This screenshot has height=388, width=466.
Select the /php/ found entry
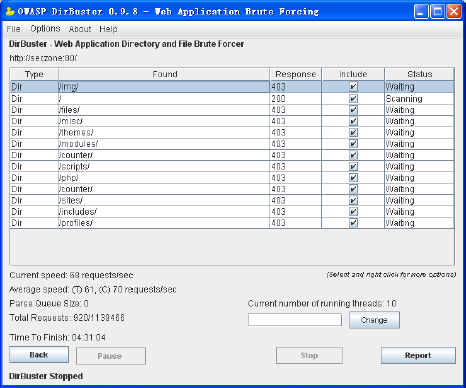[164, 178]
